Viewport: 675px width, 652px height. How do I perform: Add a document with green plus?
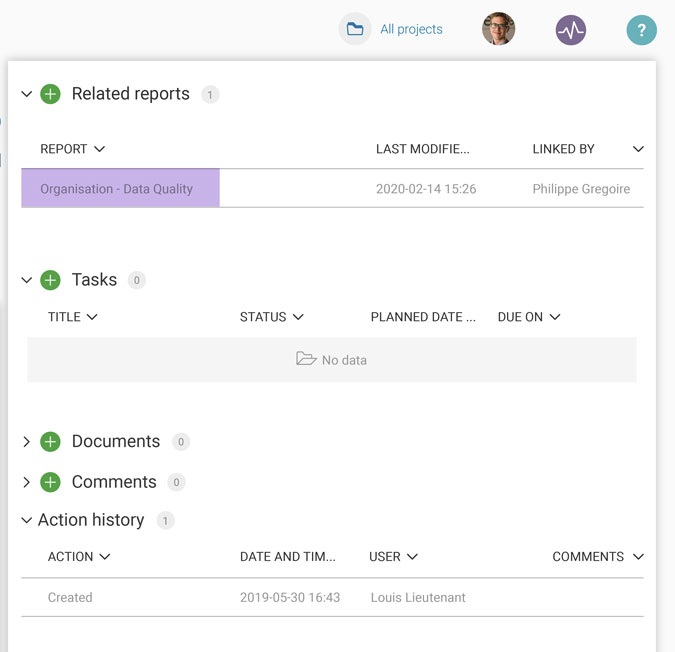tap(50, 442)
